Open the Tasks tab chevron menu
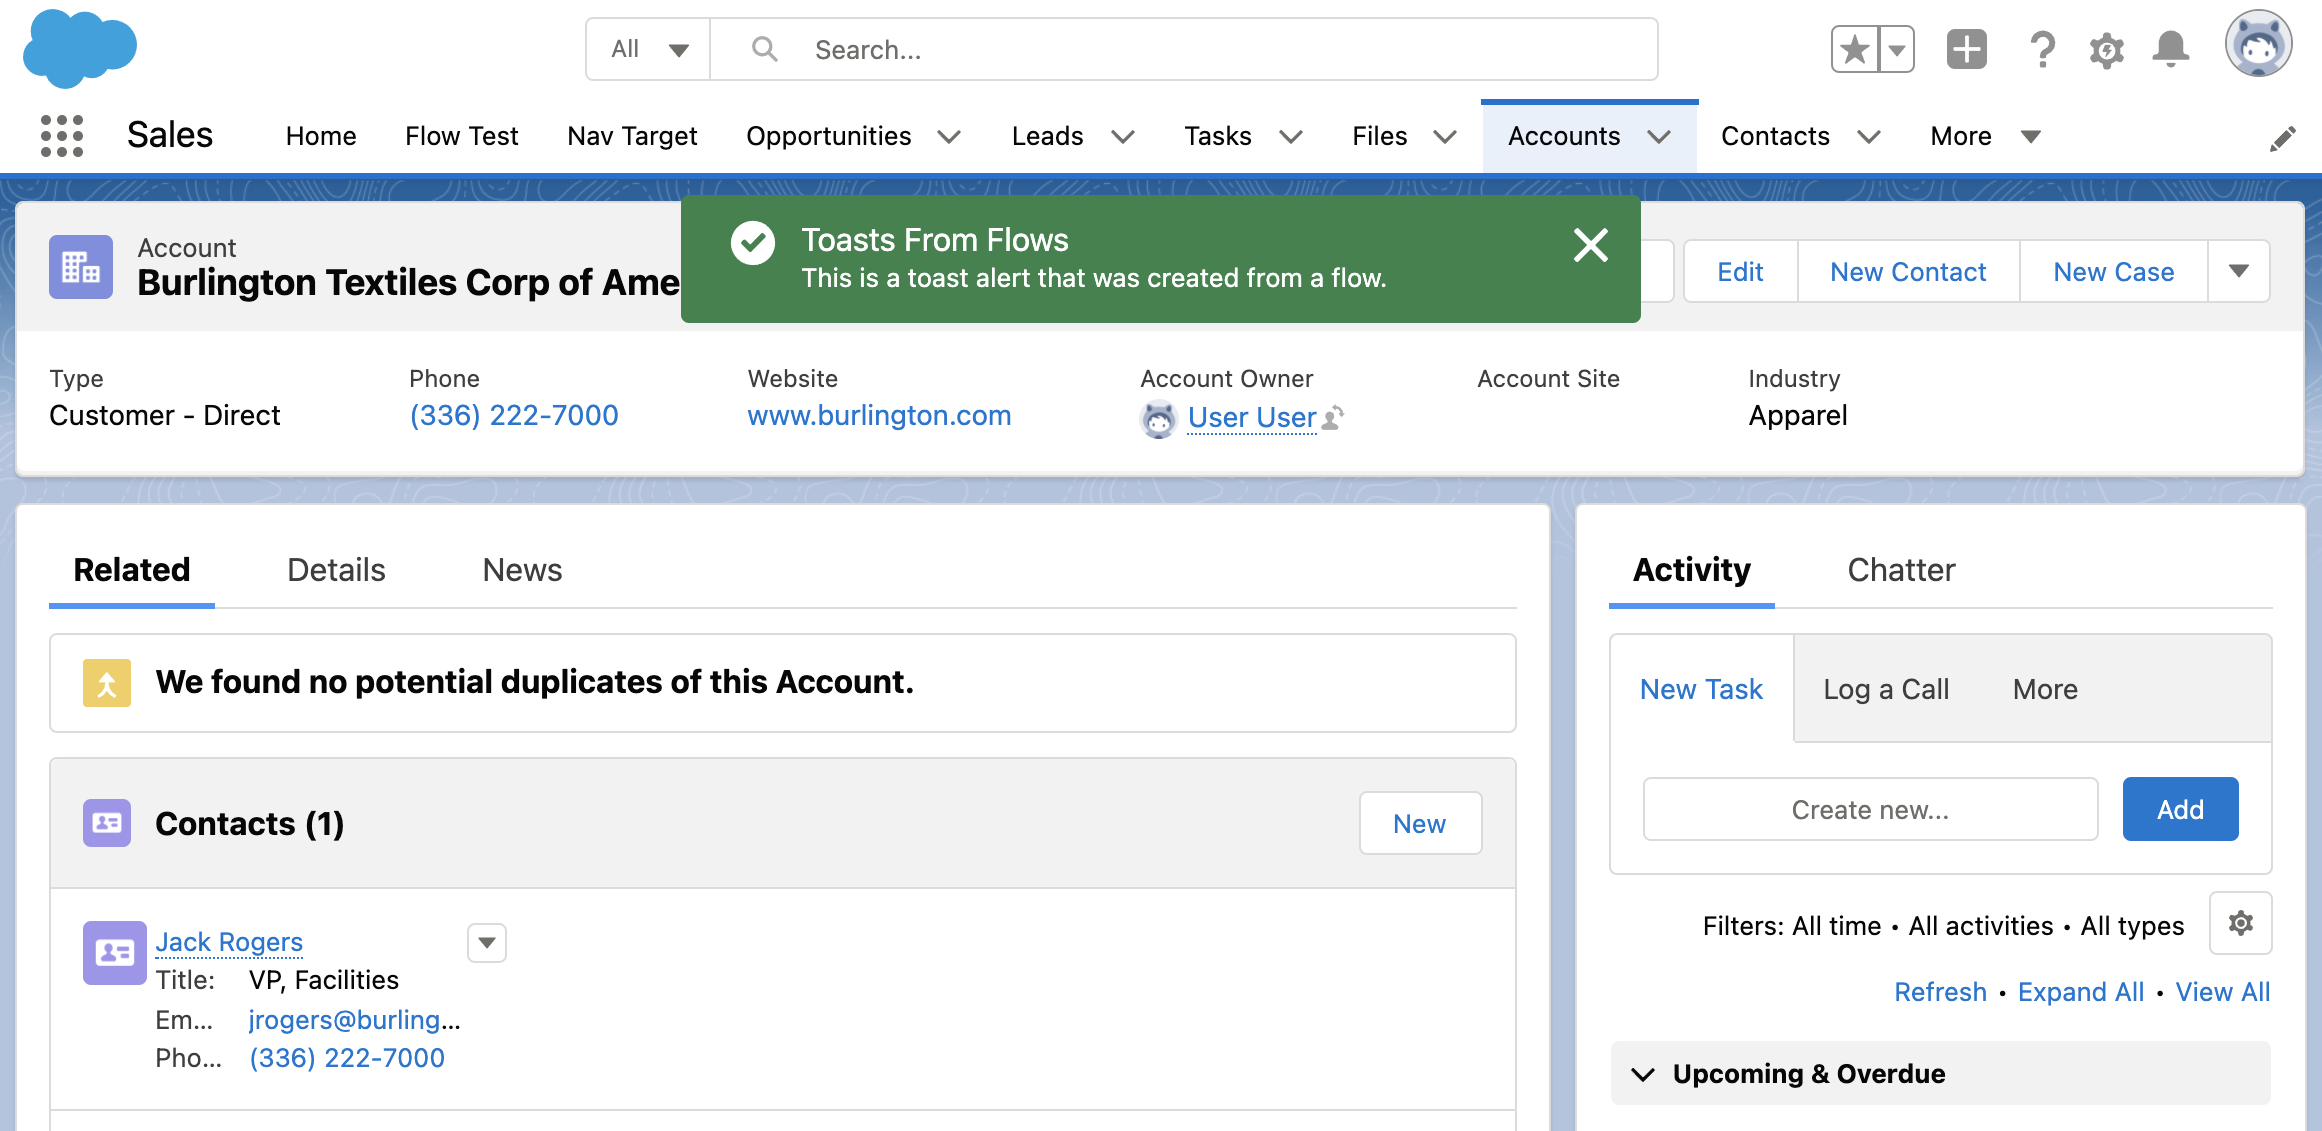Screen dimensions: 2322x1131 pos(1291,137)
